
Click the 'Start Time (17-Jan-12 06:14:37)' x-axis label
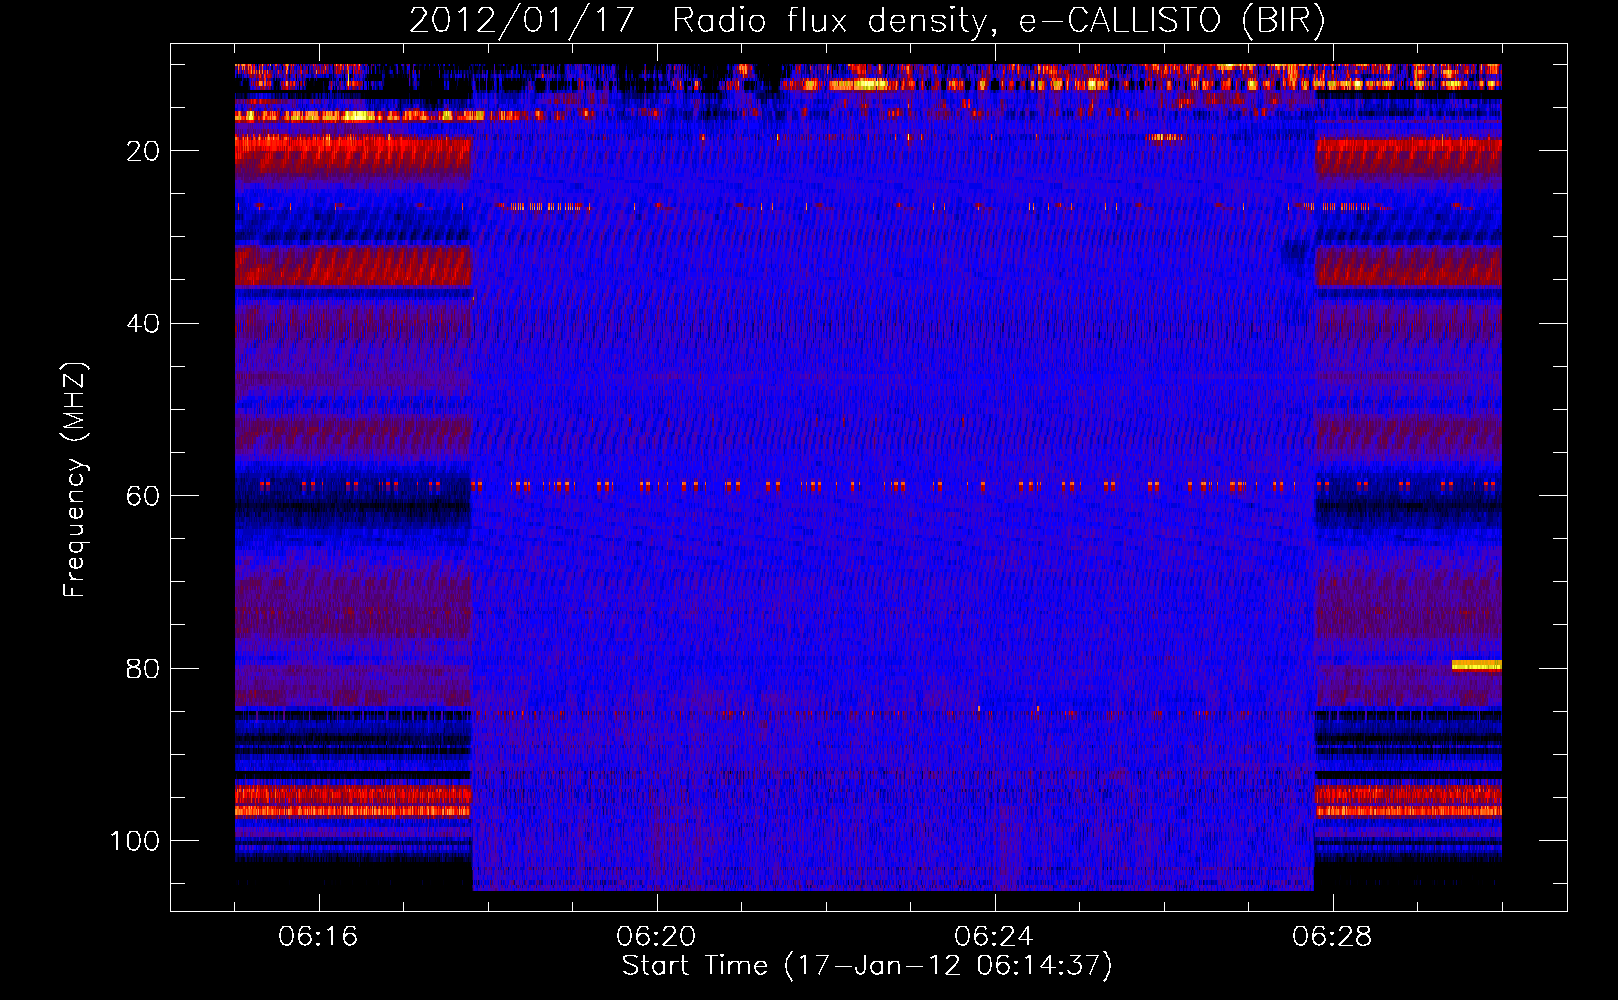pos(867,966)
